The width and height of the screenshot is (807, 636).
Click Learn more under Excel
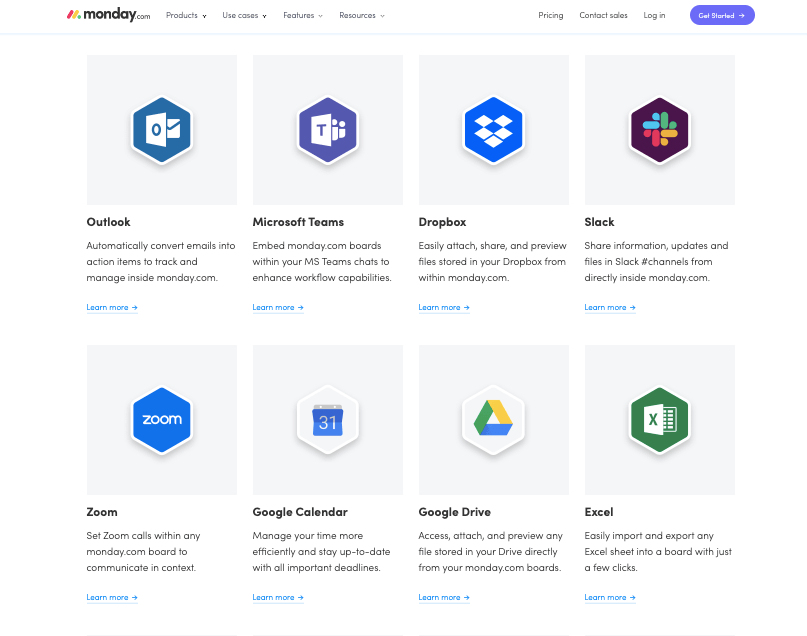(610, 597)
